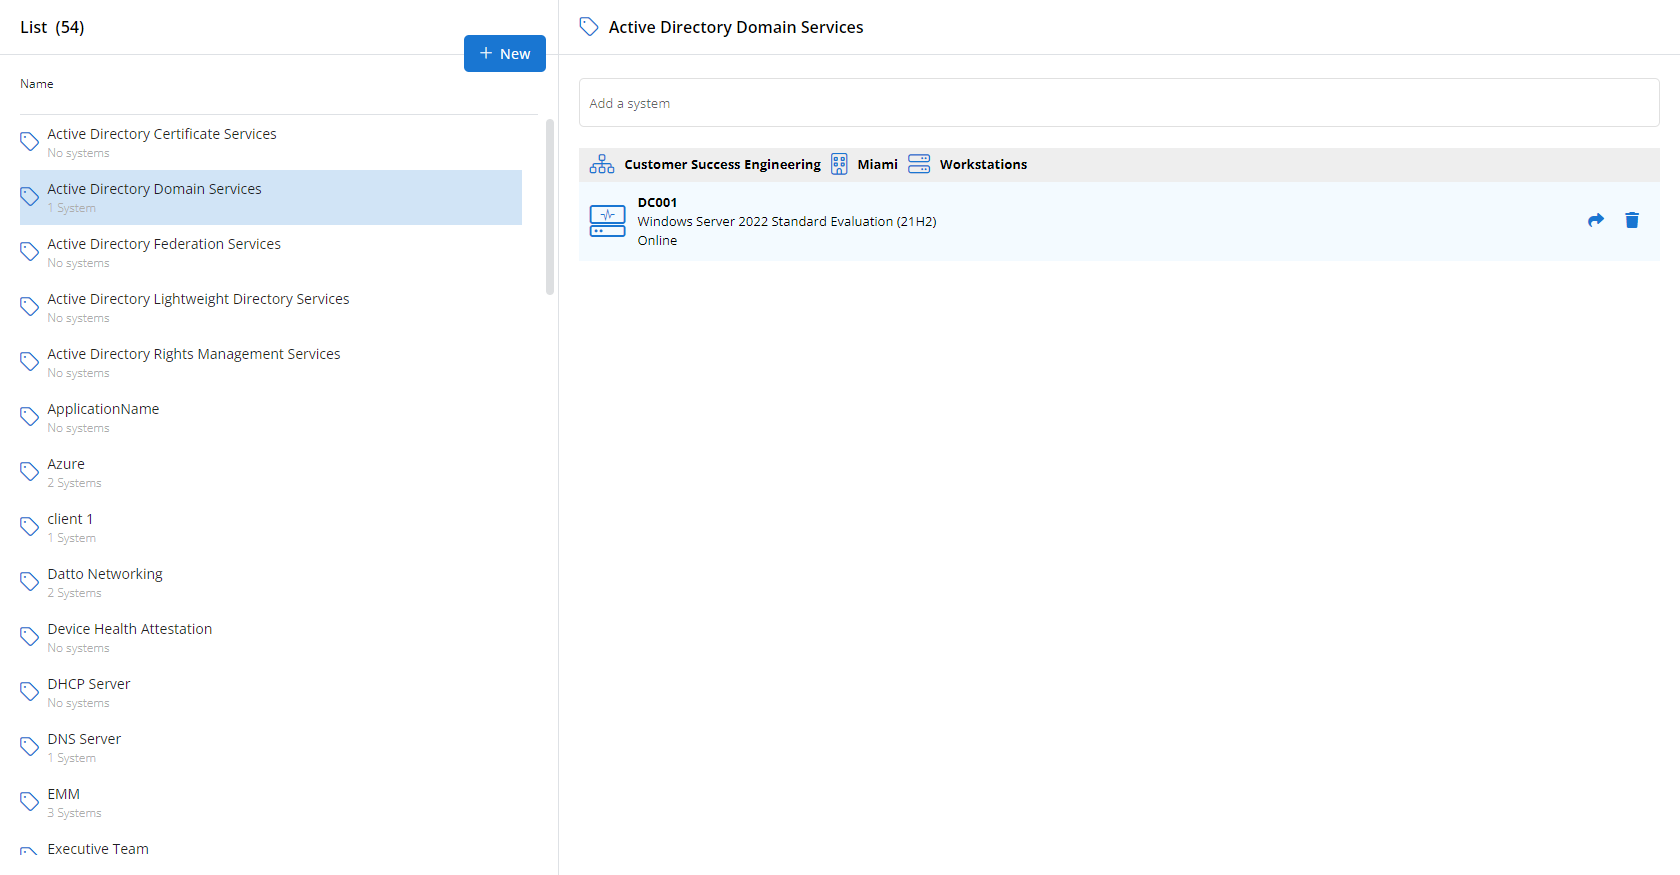The image size is (1680, 875).
Task: Click the Name column header
Action: pos(37,84)
